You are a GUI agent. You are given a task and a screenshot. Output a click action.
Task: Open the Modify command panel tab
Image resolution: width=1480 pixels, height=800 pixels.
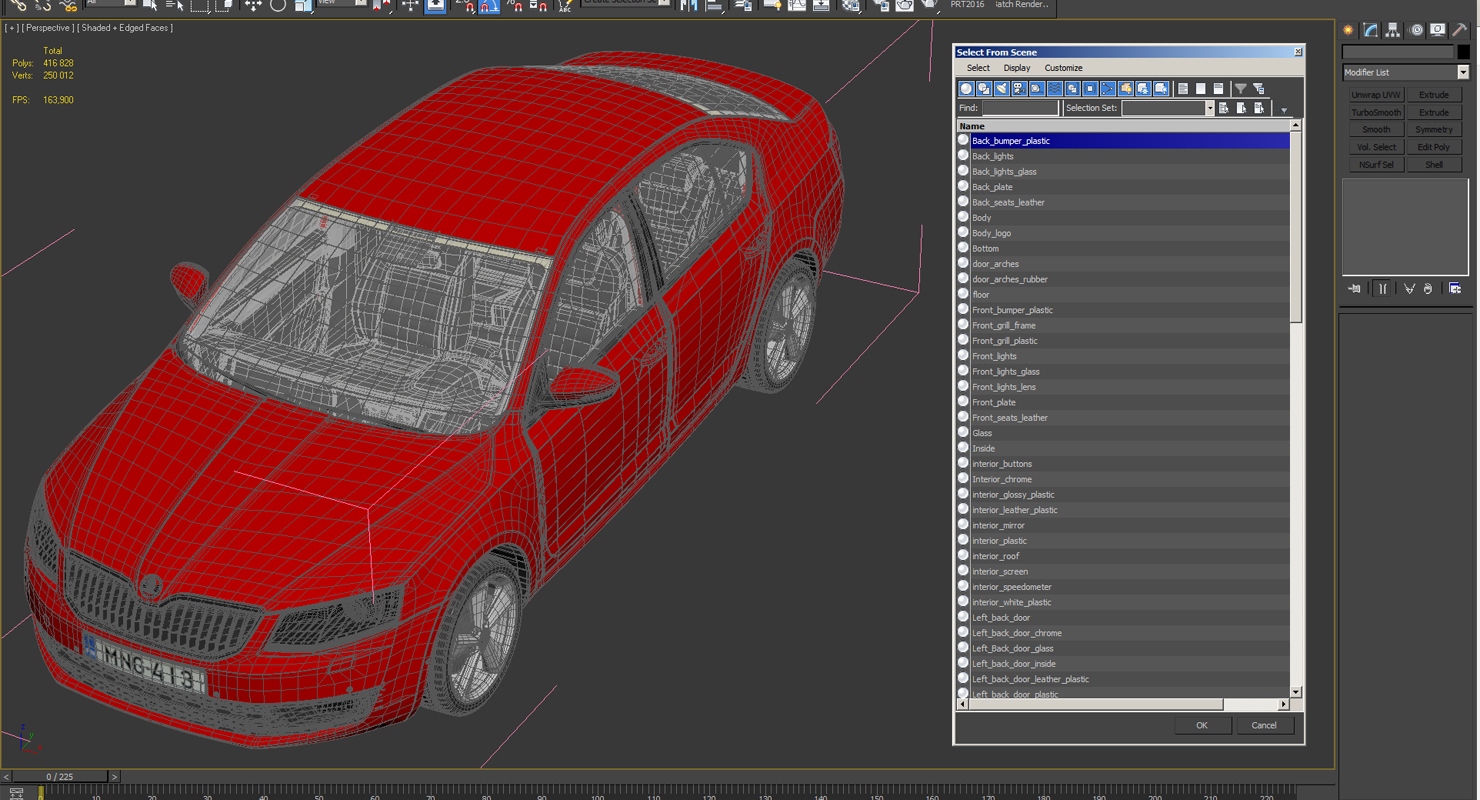point(1370,30)
